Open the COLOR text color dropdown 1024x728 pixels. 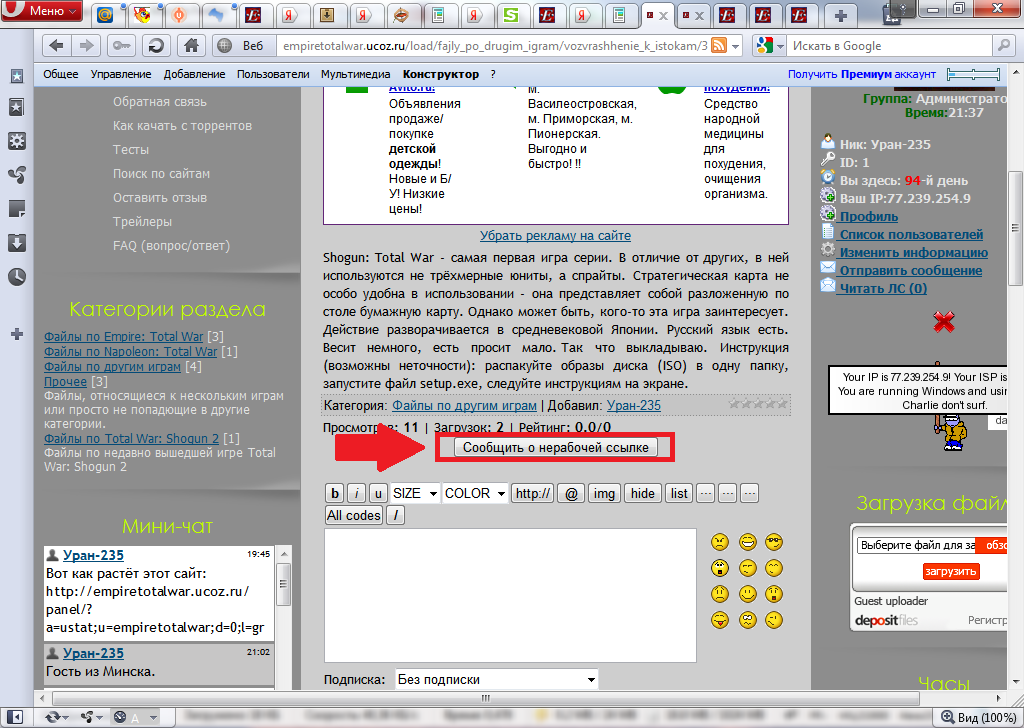(x=475, y=494)
